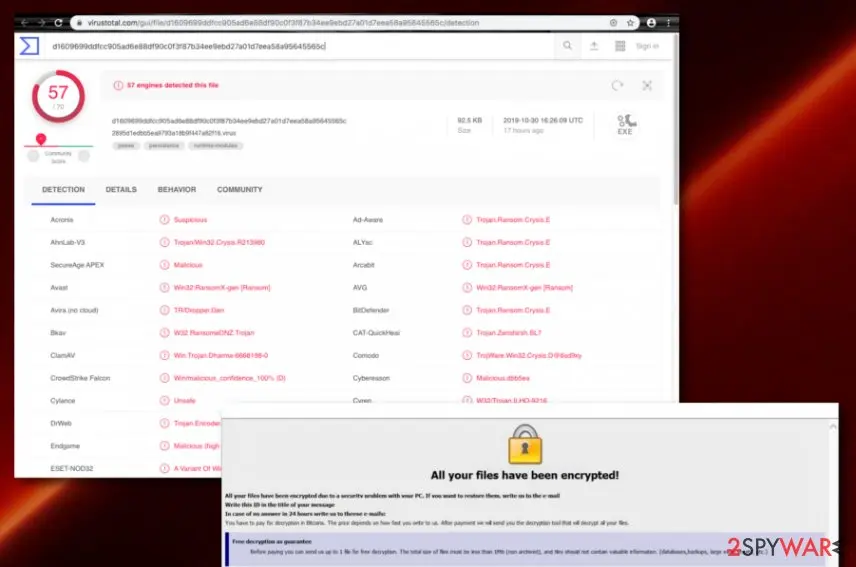Screen dimensions: 856x567
Task: Click the AhnLab-V3 alert icon
Action: coord(164,242)
